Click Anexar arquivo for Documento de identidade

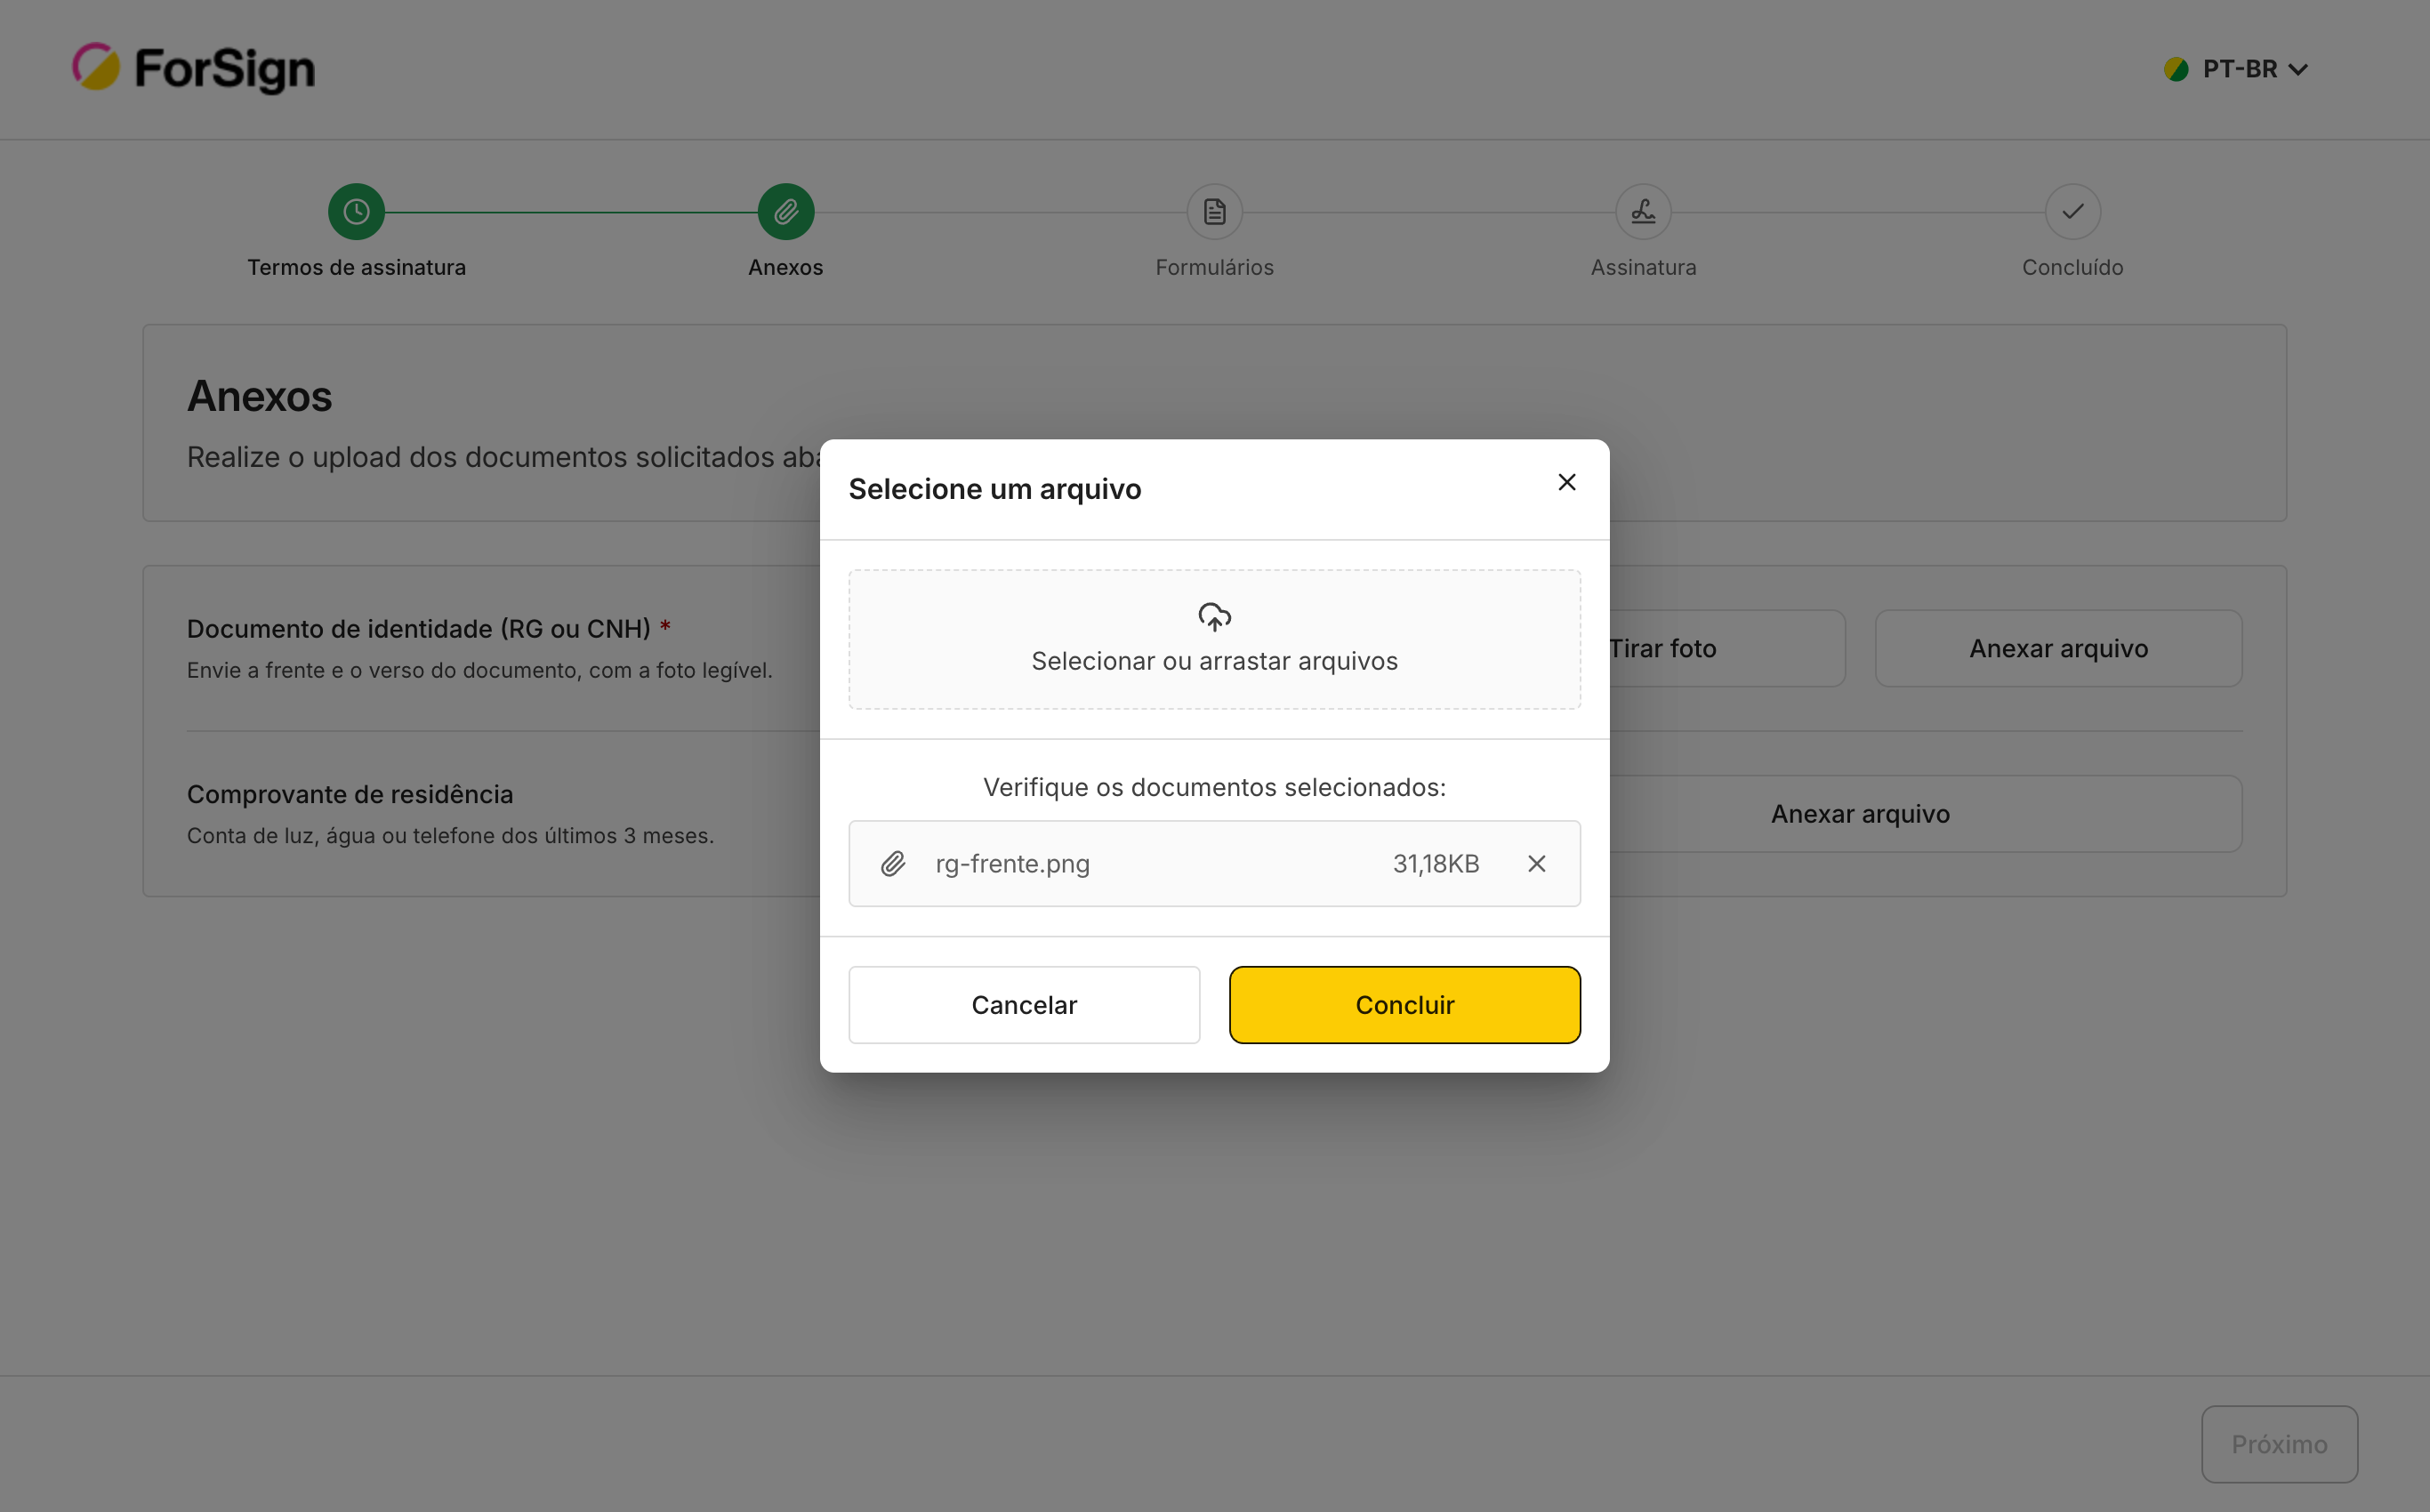[2058, 648]
